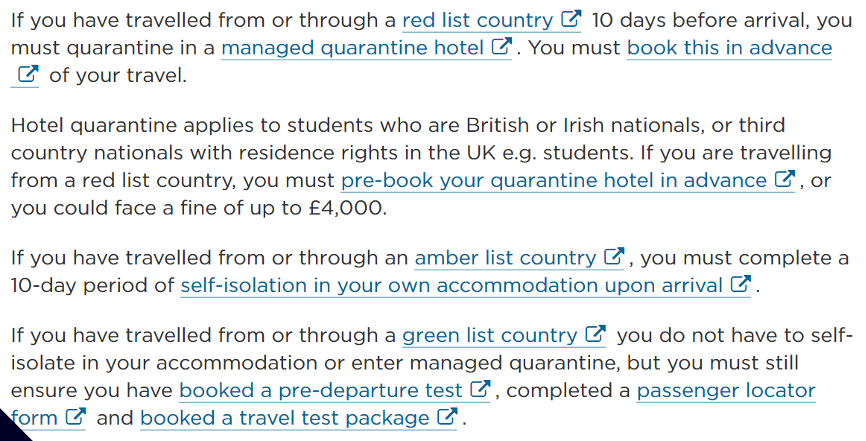Open the red list country link
This screenshot has height=441, width=866.
click(477, 20)
